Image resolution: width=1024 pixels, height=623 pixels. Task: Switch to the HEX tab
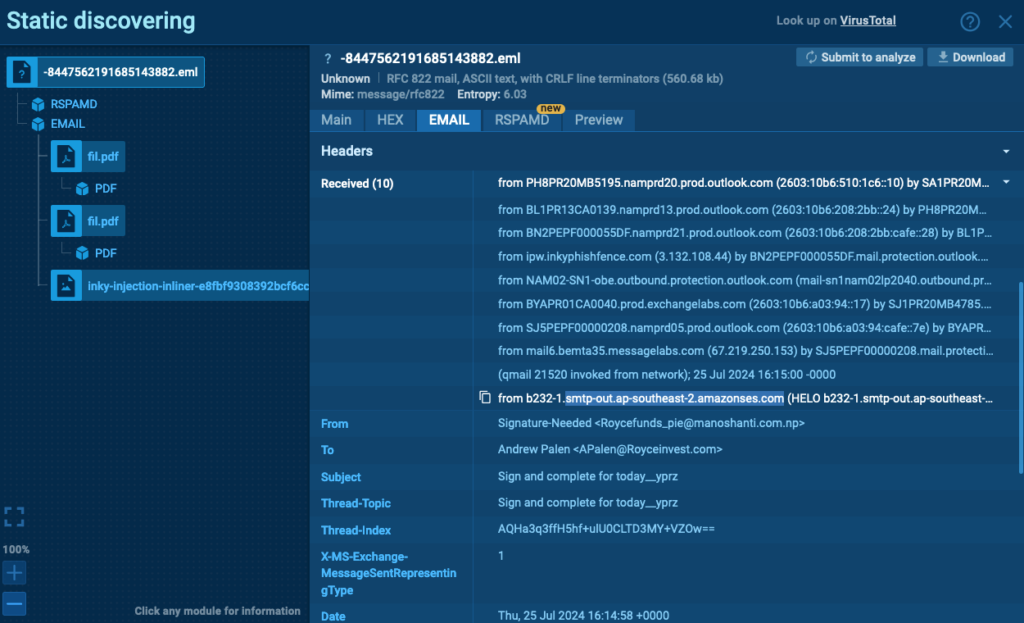390,120
